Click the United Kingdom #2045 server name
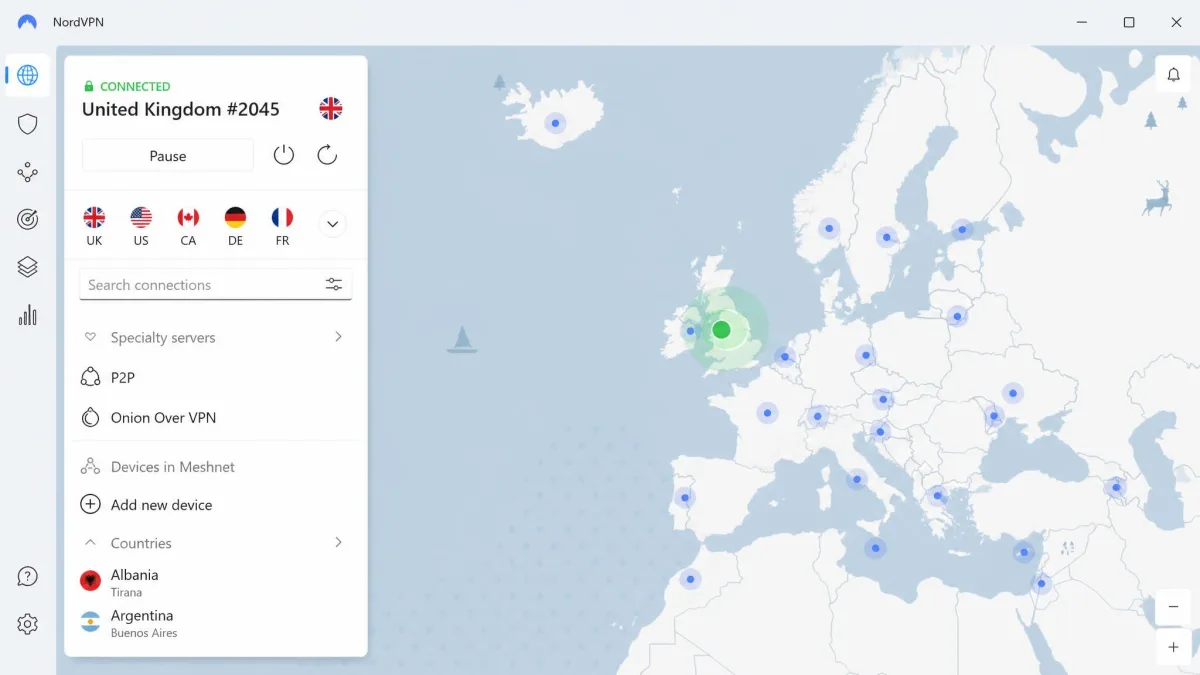 click(x=181, y=109)
